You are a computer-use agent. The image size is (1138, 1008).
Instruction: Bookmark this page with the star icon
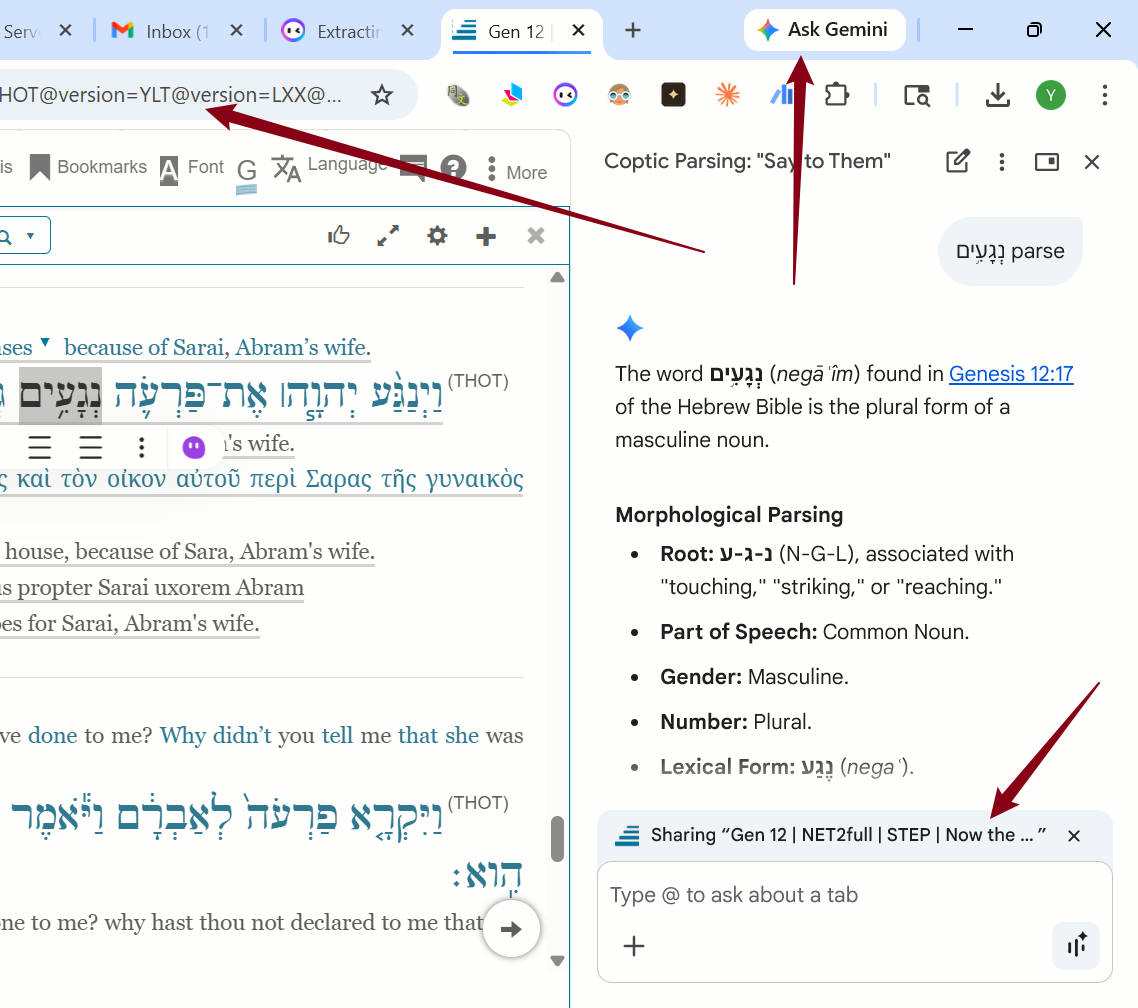point(382,95)
